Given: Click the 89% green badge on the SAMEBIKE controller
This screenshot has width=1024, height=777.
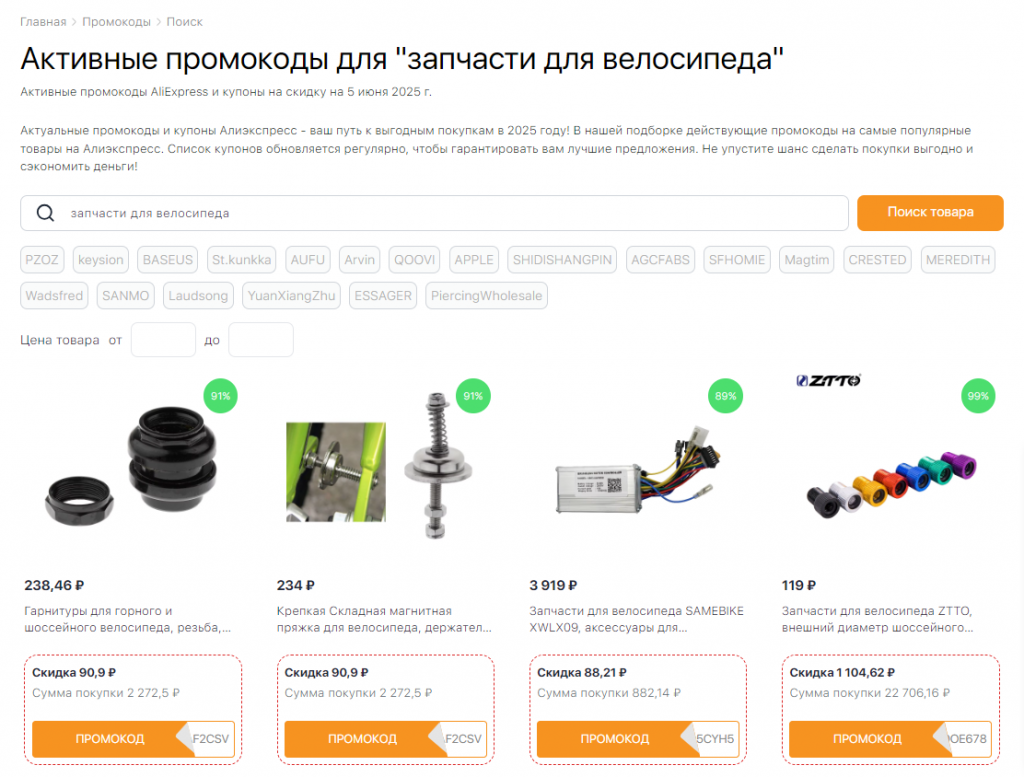Looking at the screenshot, I should pyautogui.click(x=726, y=396).
